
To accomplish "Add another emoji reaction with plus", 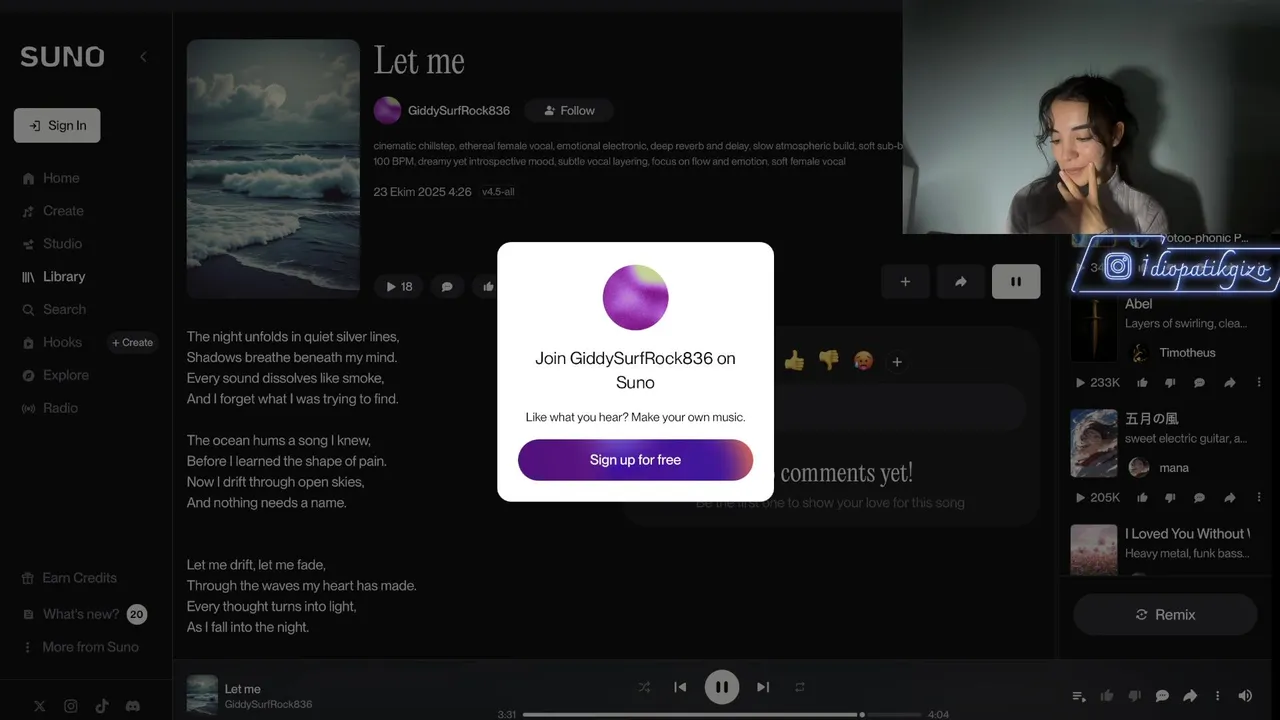I will click(897, 362).
